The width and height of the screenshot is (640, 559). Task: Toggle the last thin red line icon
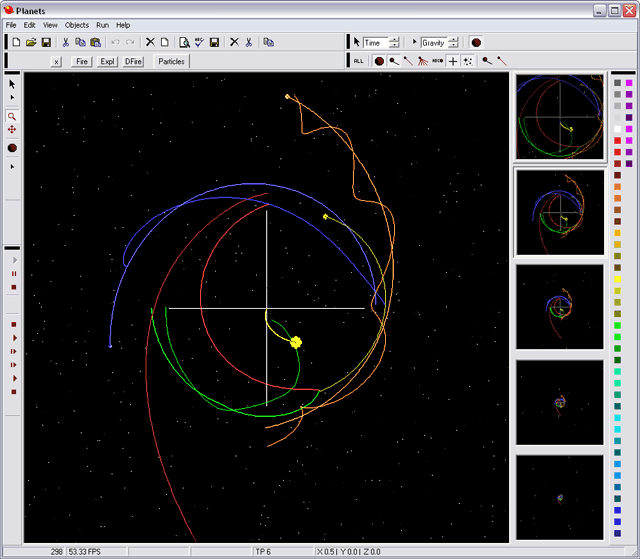(502, 61)
